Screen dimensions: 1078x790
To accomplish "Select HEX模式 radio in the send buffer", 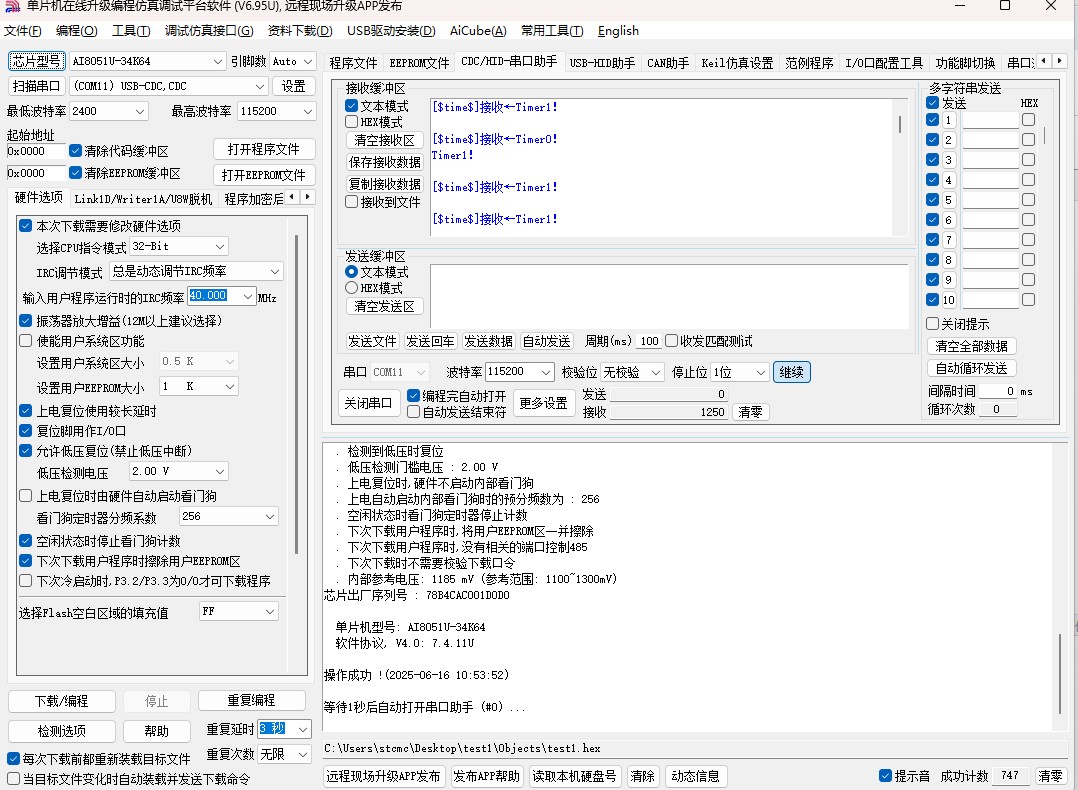I will point(352,288).
